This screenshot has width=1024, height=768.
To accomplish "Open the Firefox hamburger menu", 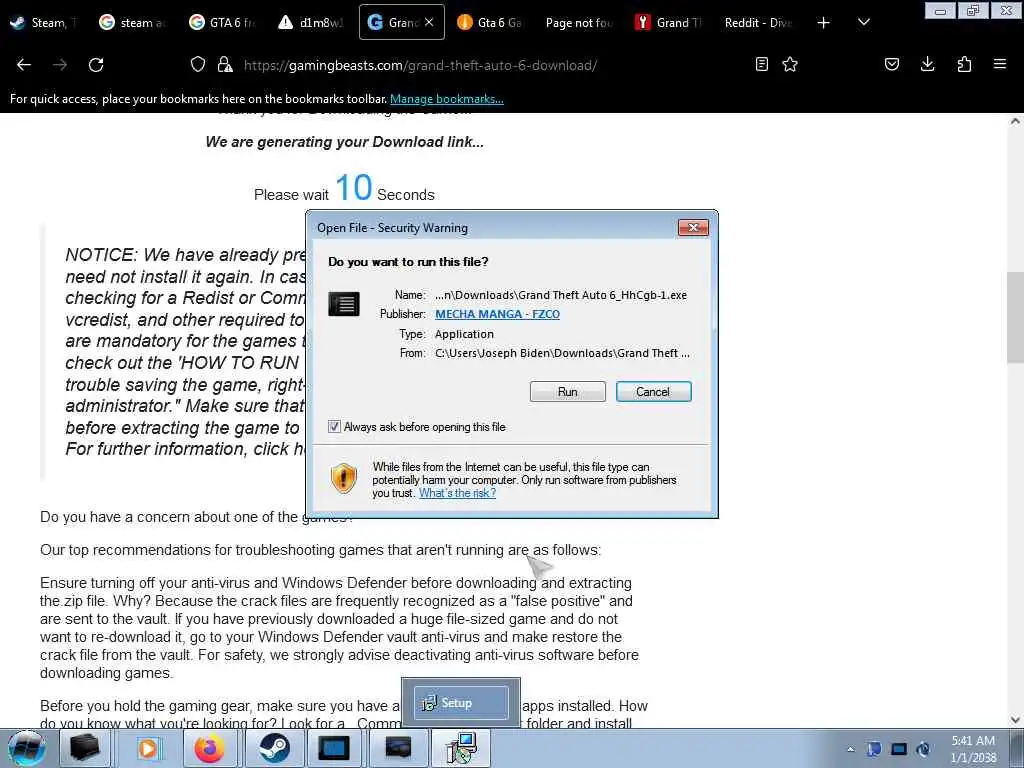I will coord(1000,64).
